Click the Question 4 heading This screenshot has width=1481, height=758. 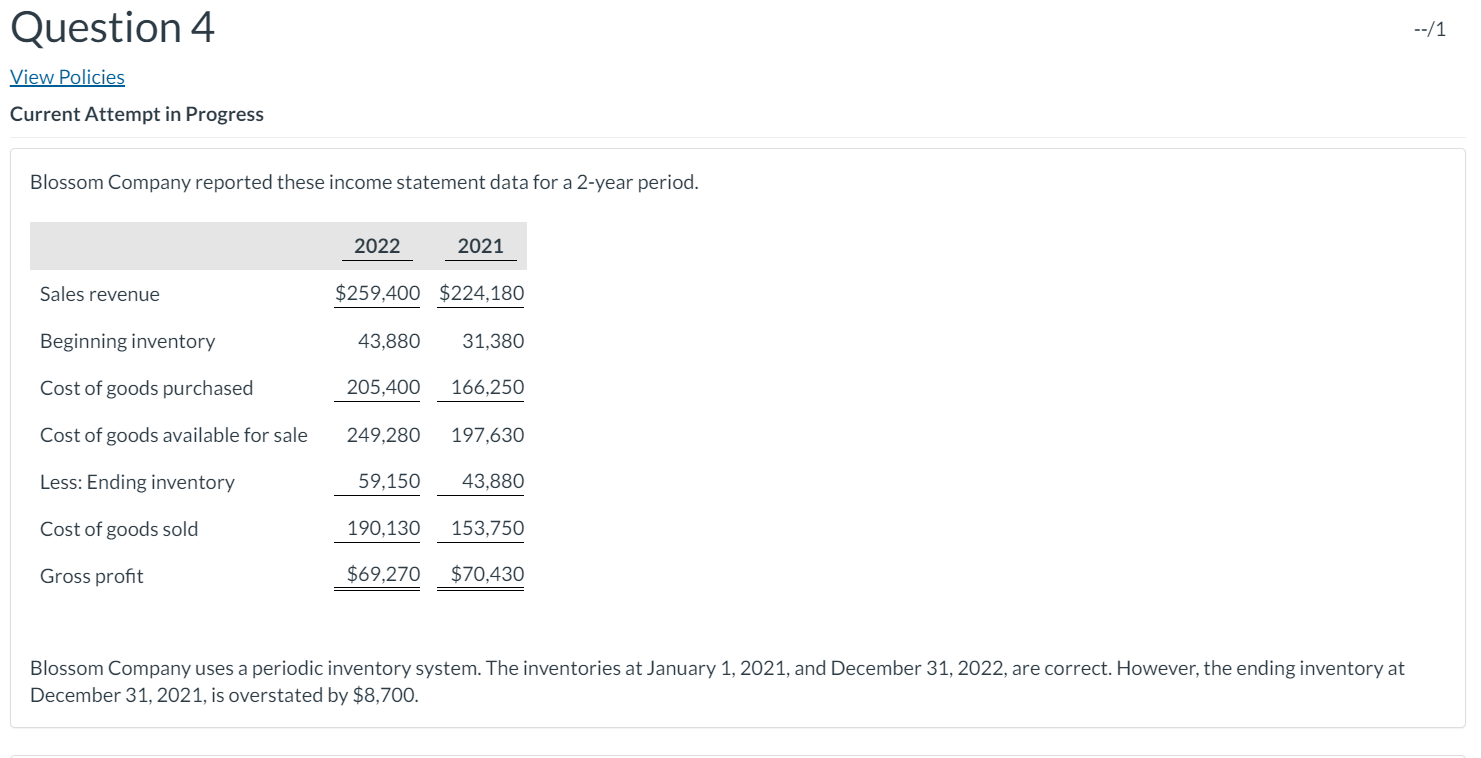110,27
